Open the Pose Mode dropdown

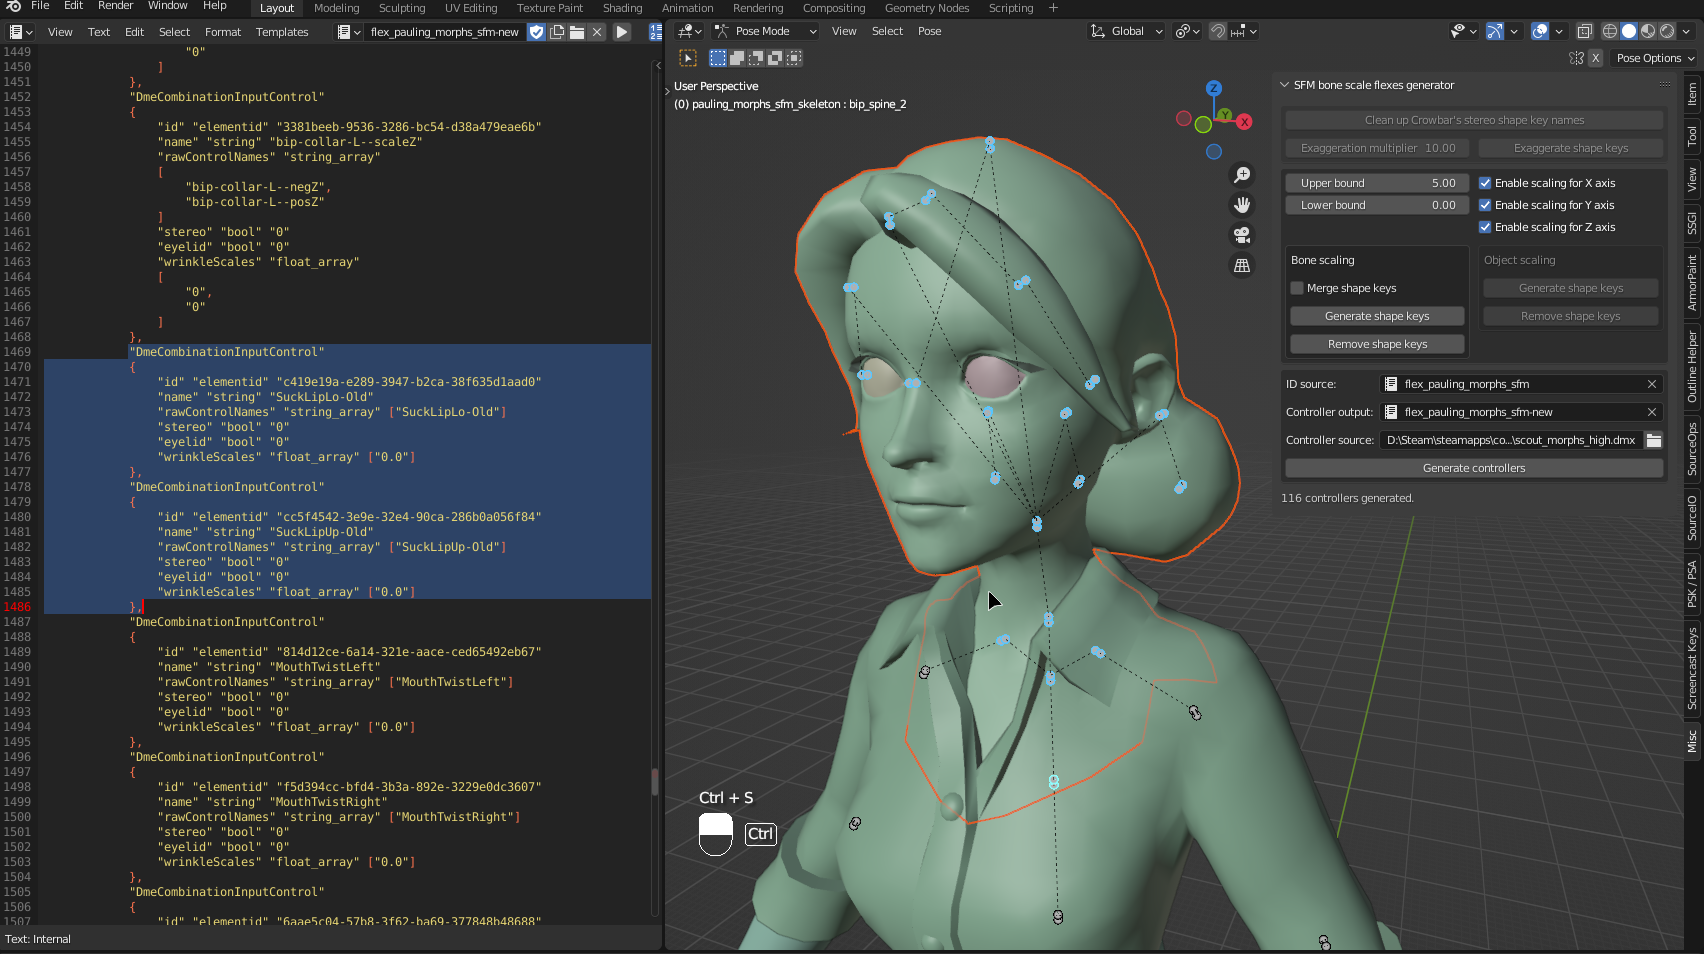click(x=765, y=31)
